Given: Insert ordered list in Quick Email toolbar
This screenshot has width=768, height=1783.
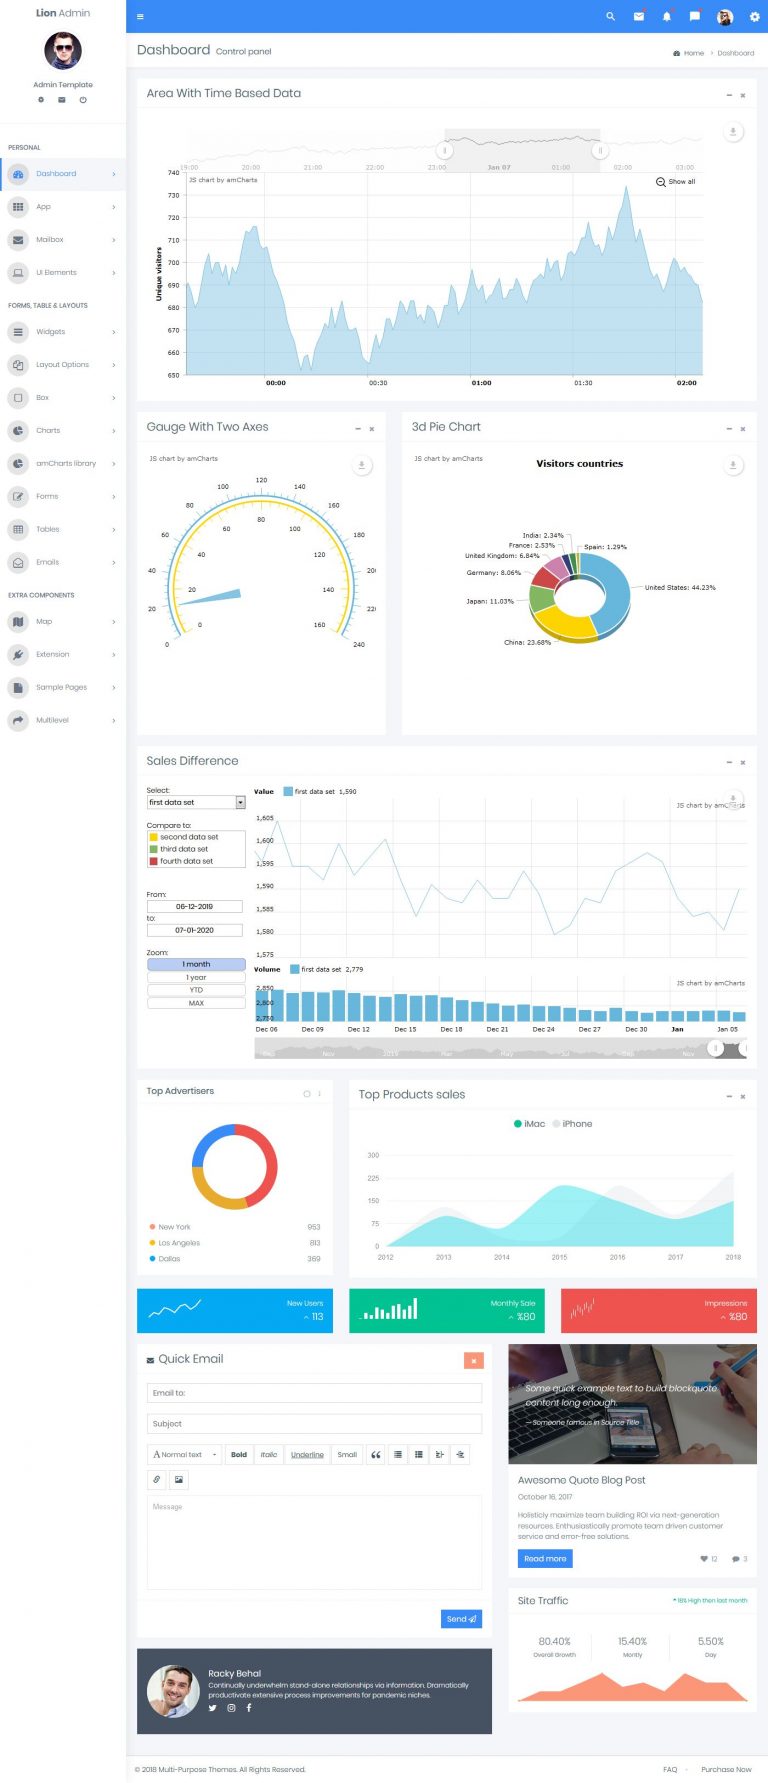Looking at the screenshot, I should (419, 1454).
